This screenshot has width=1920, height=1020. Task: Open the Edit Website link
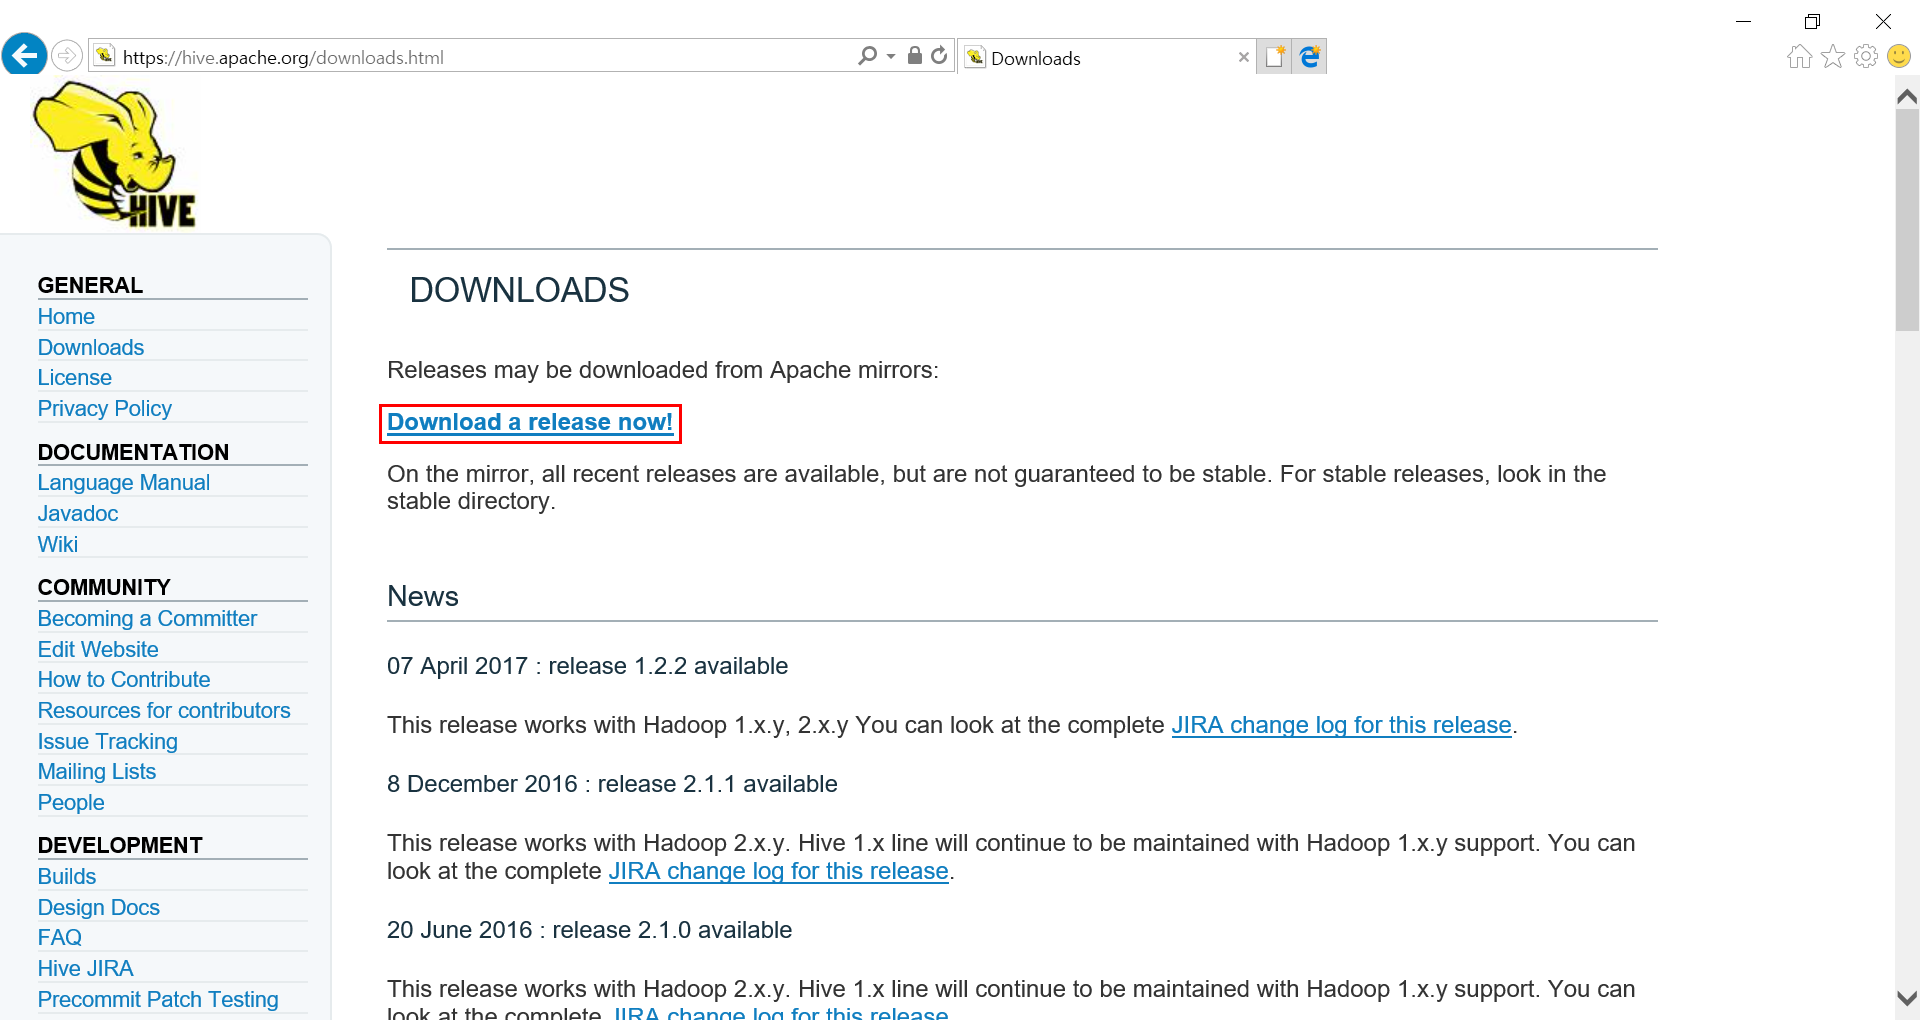pos(98,650)
